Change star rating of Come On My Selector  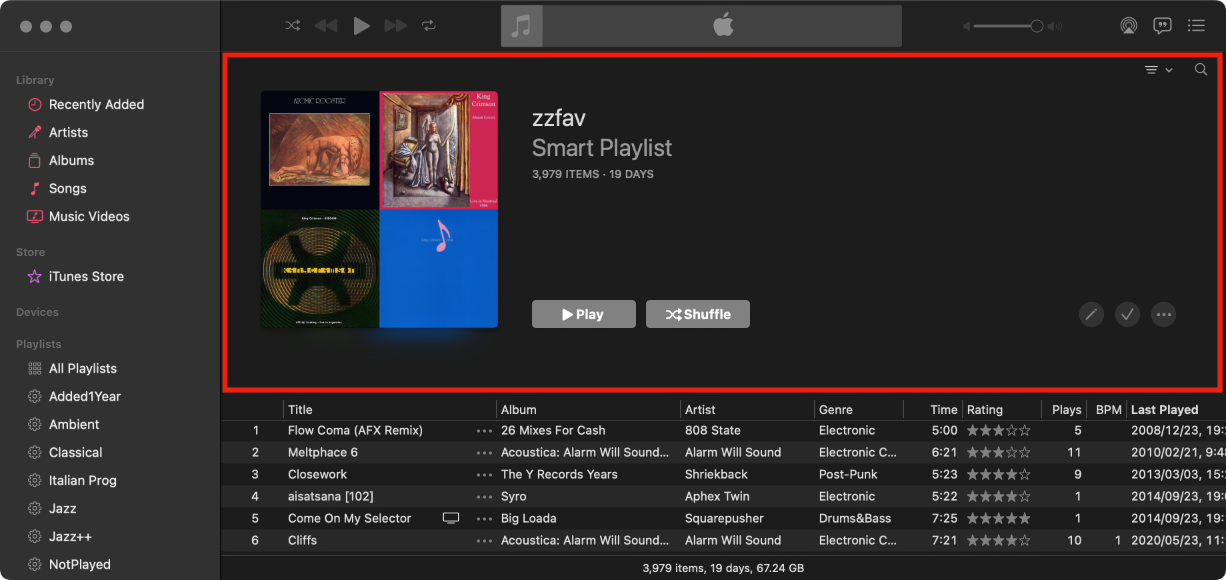tap(997, 518)
